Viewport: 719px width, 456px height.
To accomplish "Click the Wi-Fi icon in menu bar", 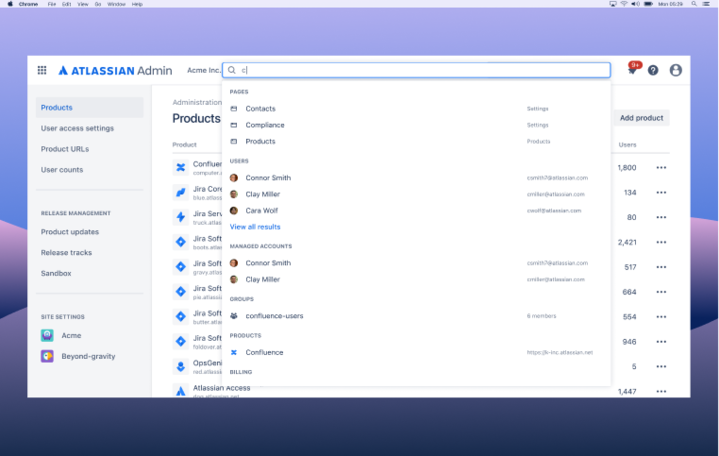I will click(x=624, y=4).
